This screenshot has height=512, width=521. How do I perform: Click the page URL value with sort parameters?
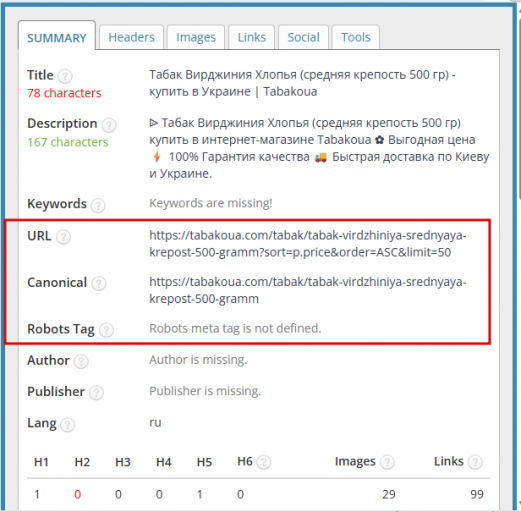point(308,244)
